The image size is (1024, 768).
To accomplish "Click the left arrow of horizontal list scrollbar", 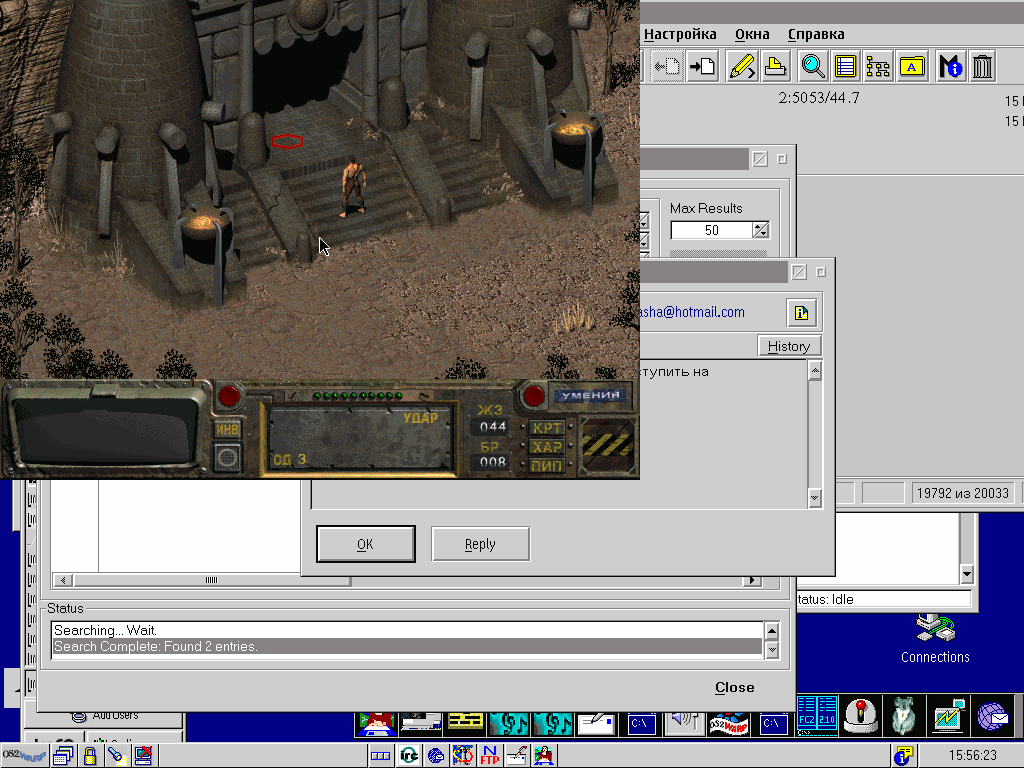I will tap(63, 580).
